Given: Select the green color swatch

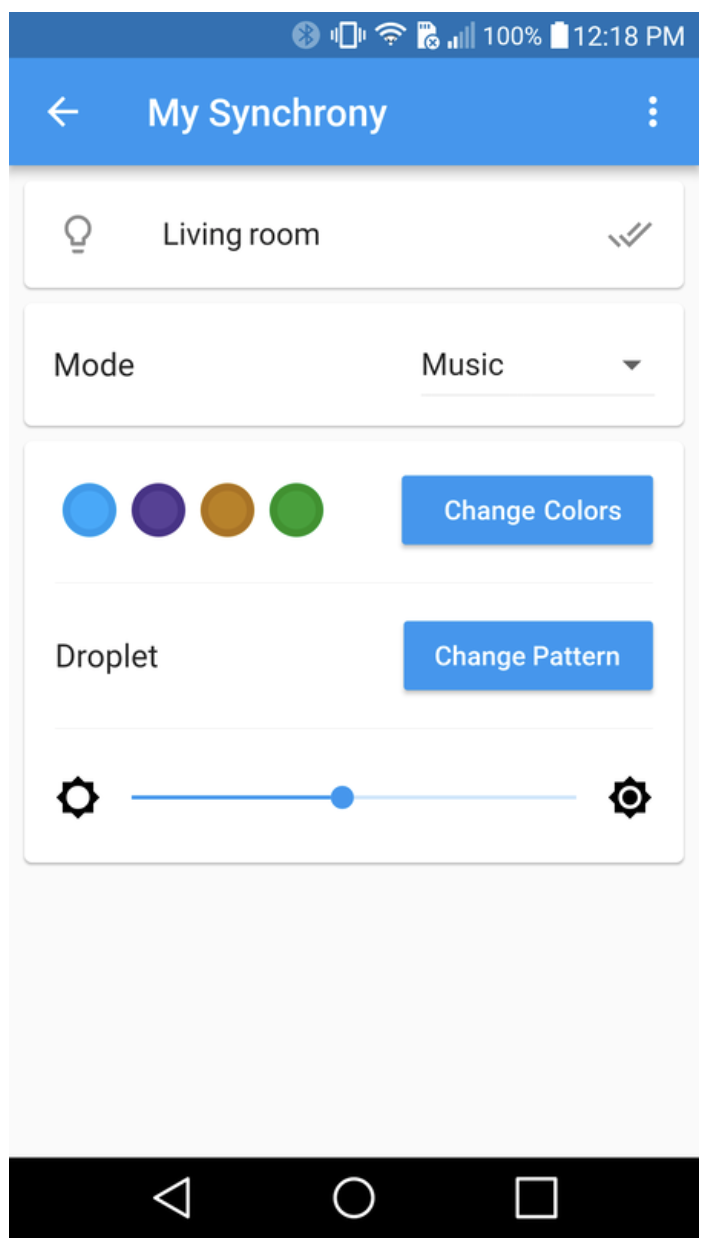Looking at the screenshot, I should click(297, 510).
